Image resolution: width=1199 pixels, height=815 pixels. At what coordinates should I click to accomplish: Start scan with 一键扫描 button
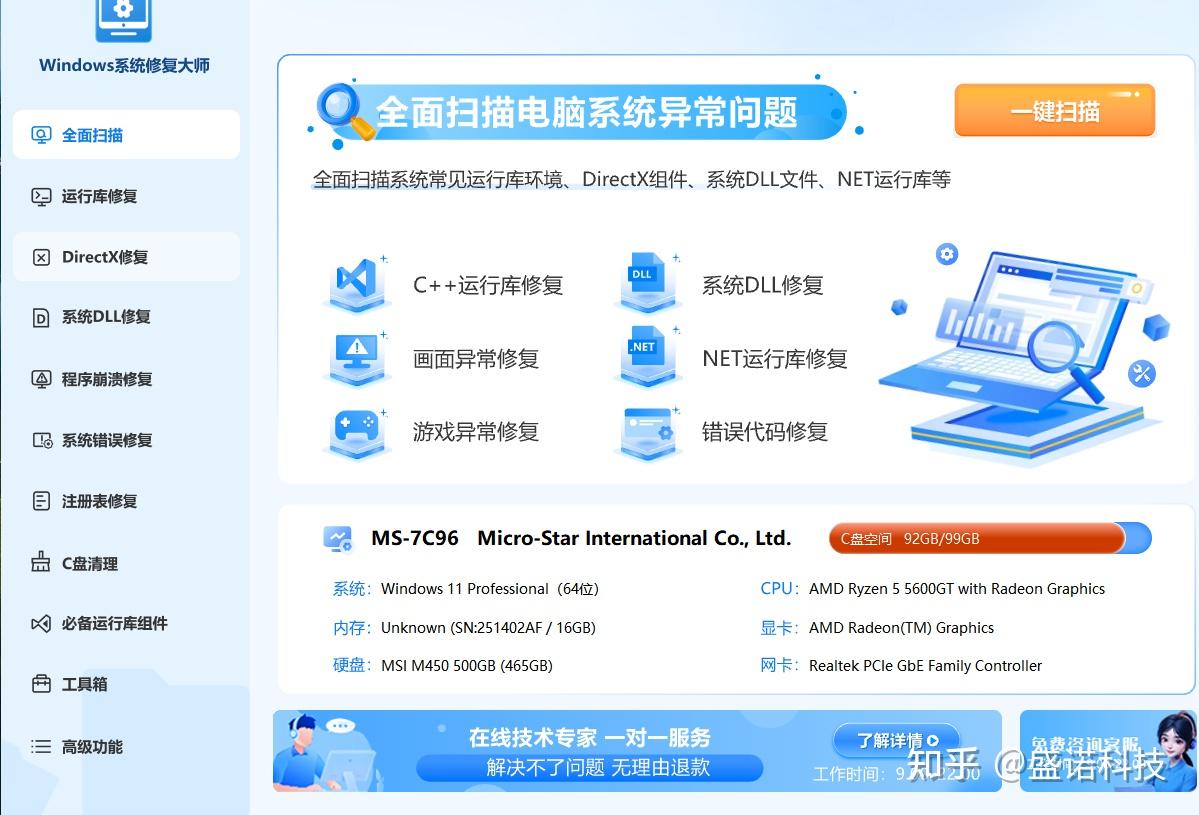coord(1054,111)
